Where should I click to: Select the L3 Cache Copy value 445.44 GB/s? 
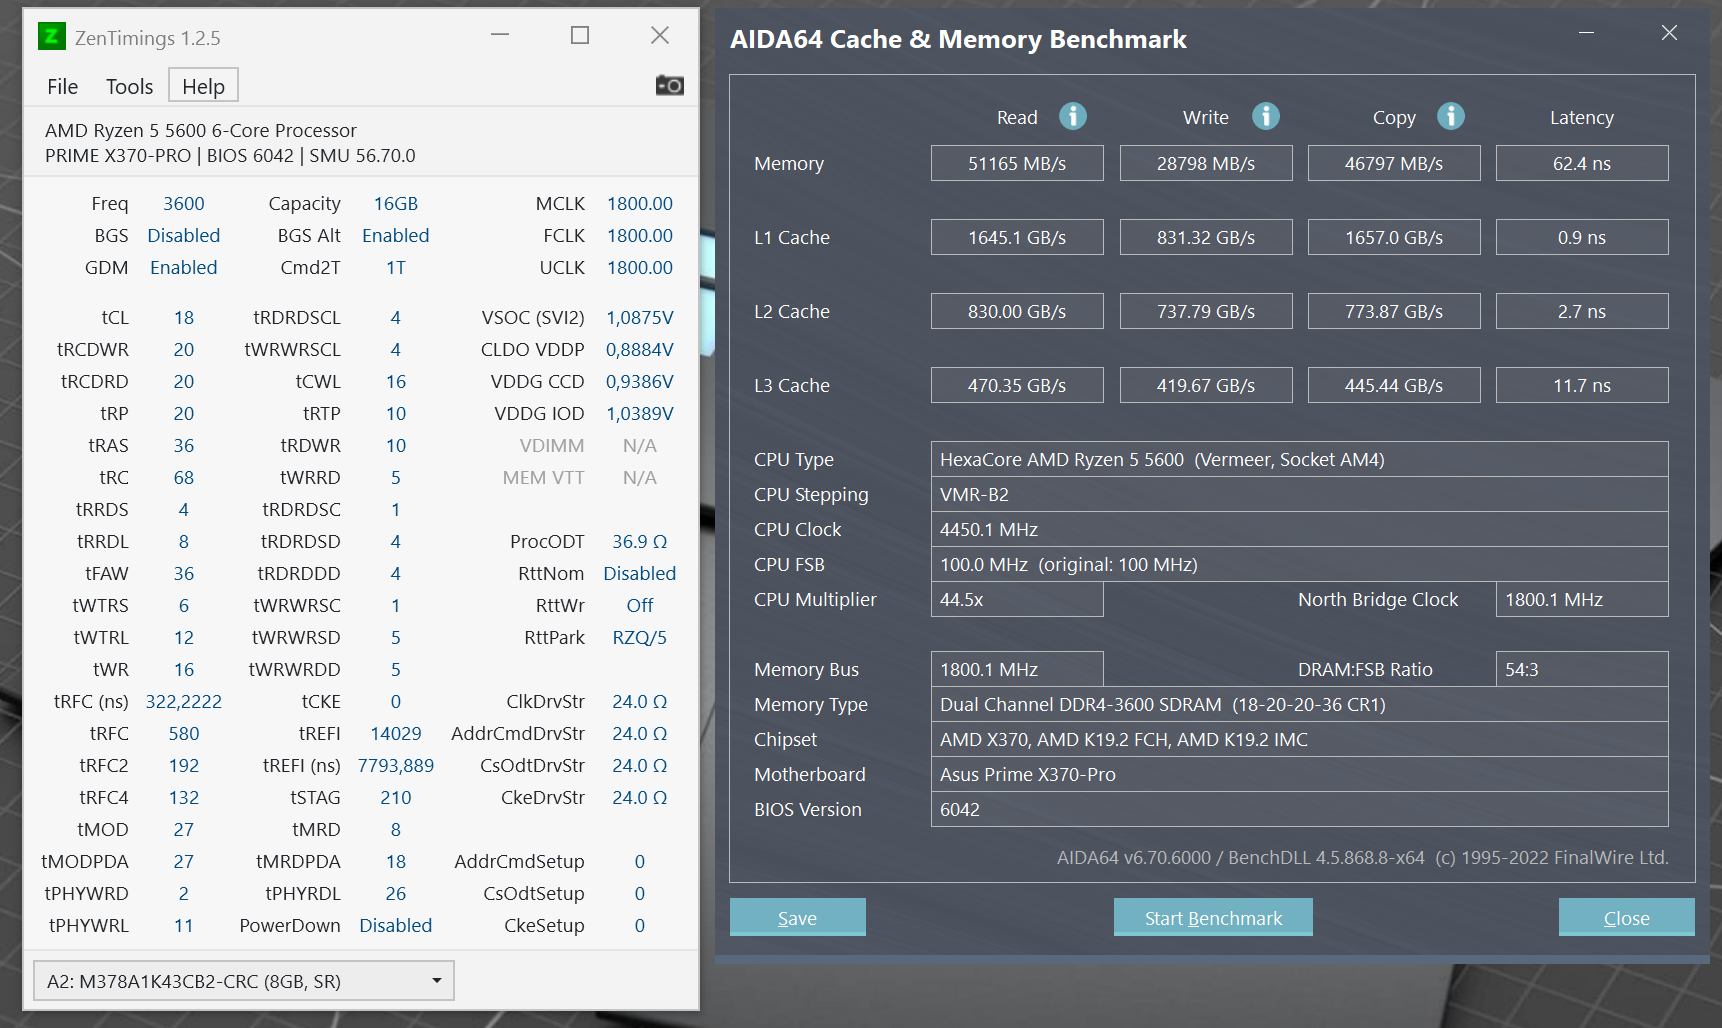pyautogui.click(x=1394, y=385)
